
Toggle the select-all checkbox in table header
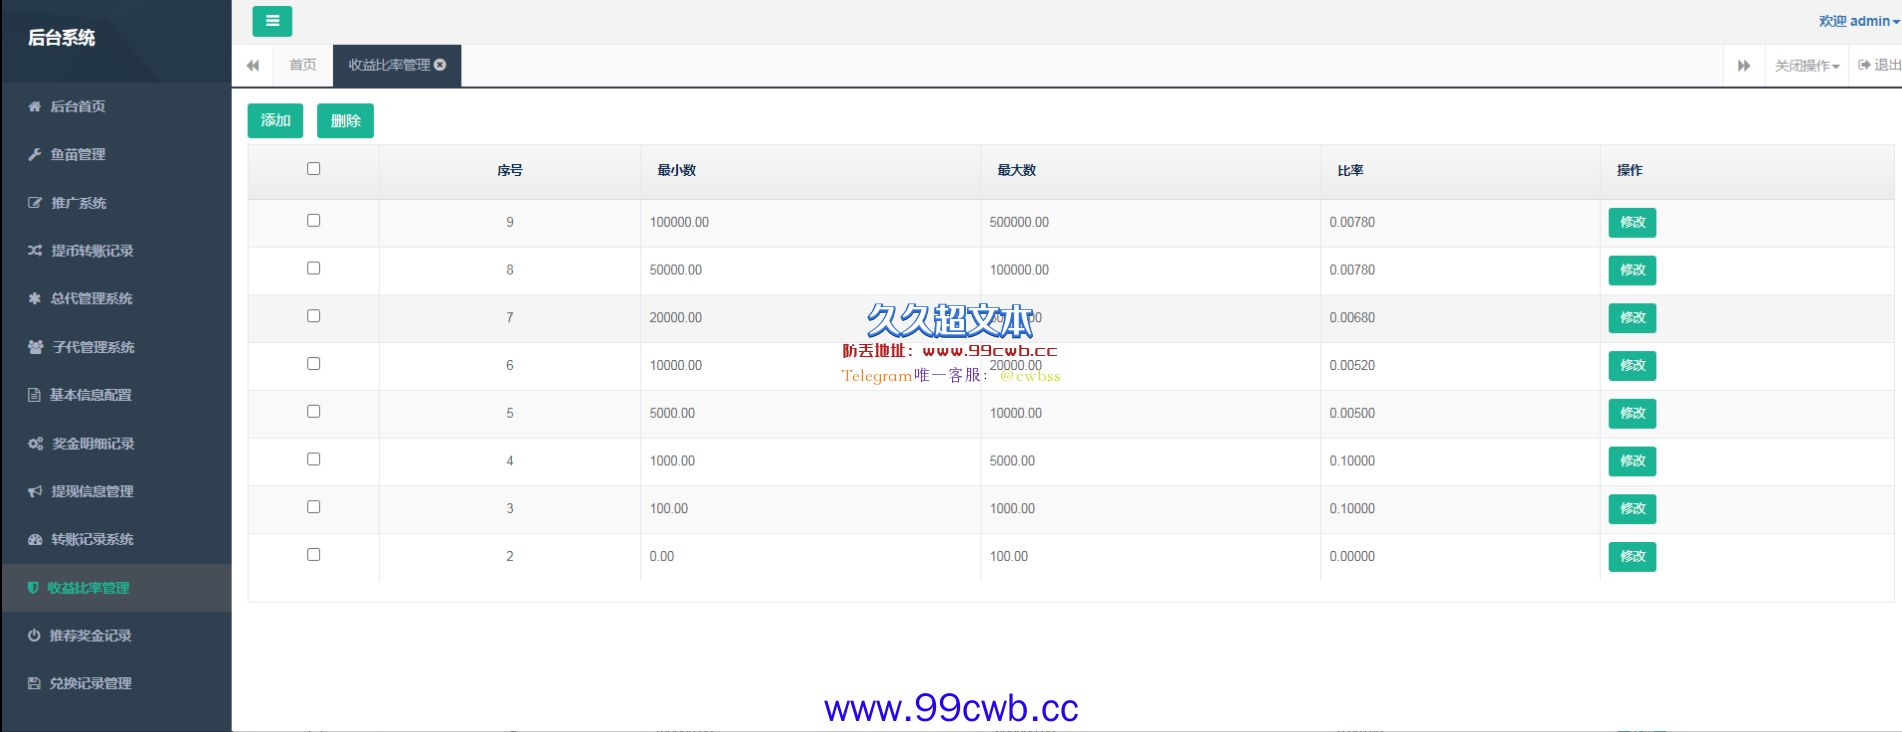pyautogui.click(x=314, y=169)
